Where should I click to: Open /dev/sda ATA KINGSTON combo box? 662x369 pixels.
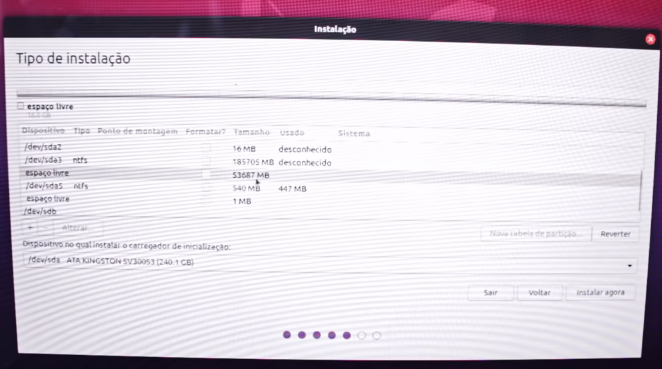[x=330, y=263]
